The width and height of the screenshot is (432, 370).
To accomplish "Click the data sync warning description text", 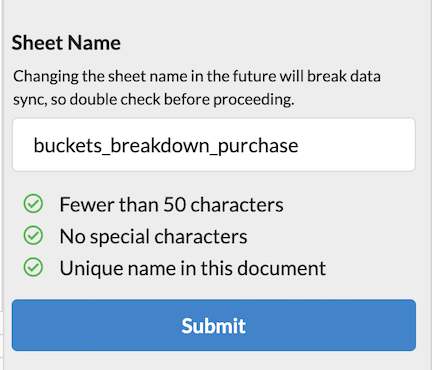I will click(197, 88).
